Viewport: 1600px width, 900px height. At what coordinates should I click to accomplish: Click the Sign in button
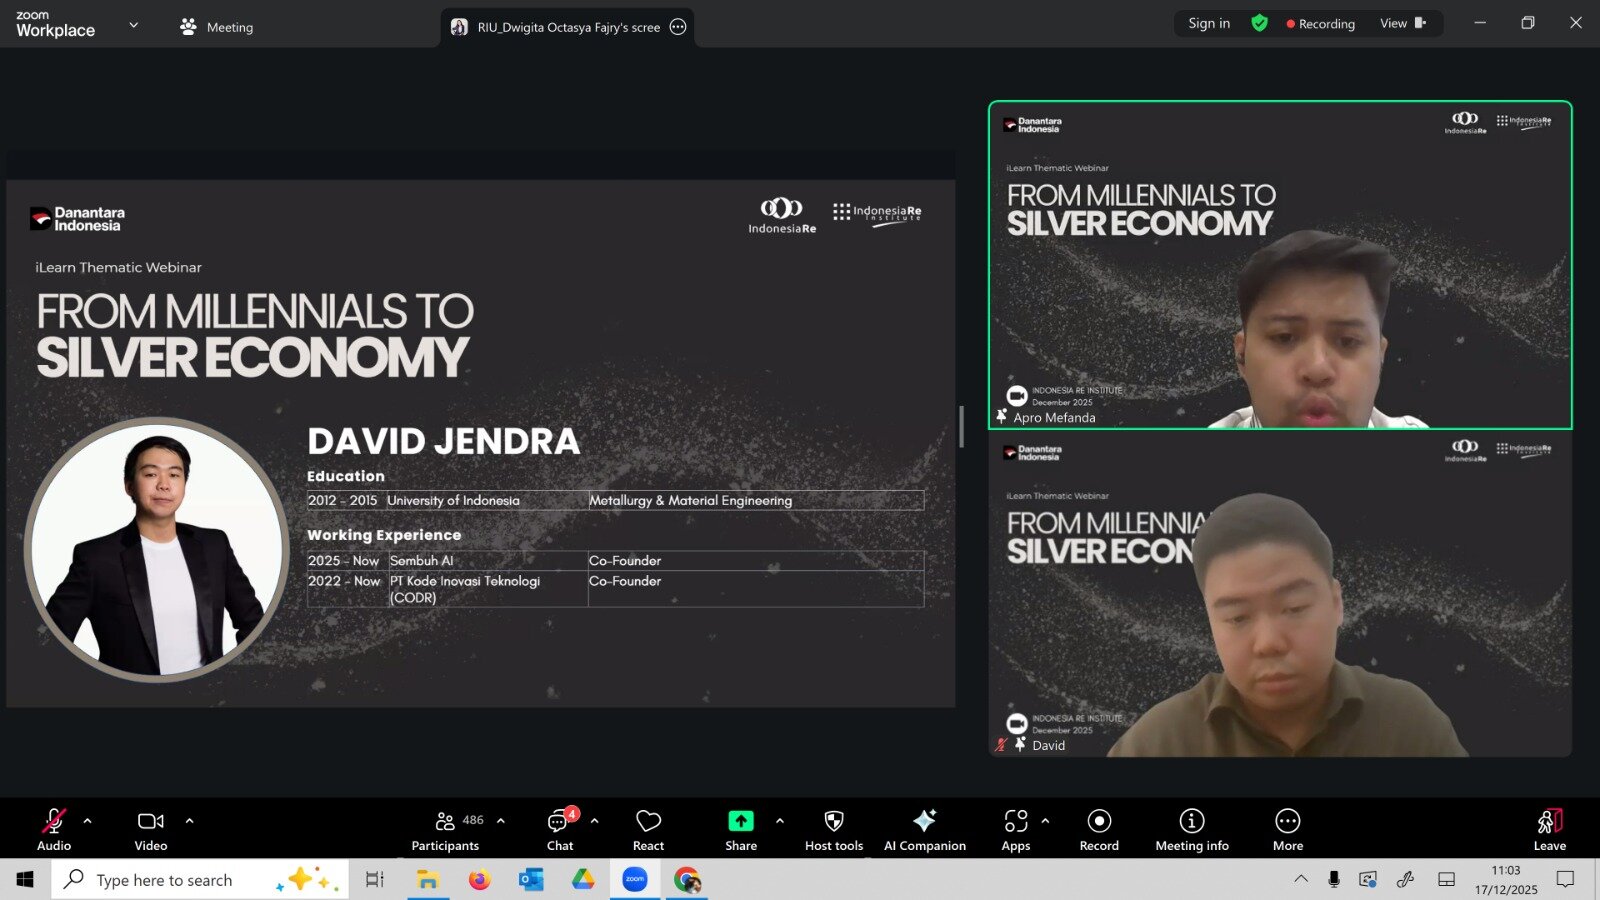pos(1209,24)
